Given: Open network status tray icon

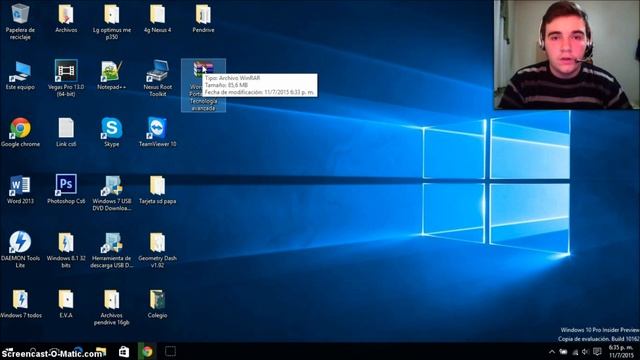Looking at the screenshot, I should [575, 352].
